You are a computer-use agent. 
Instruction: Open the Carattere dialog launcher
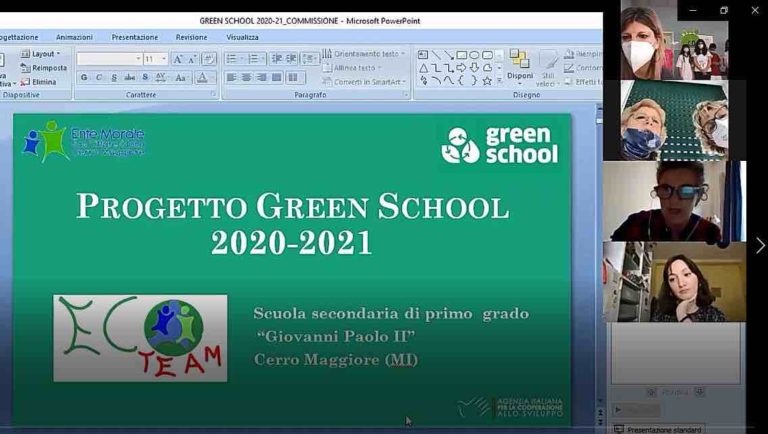pyautogui.click(x=213, y=94)
